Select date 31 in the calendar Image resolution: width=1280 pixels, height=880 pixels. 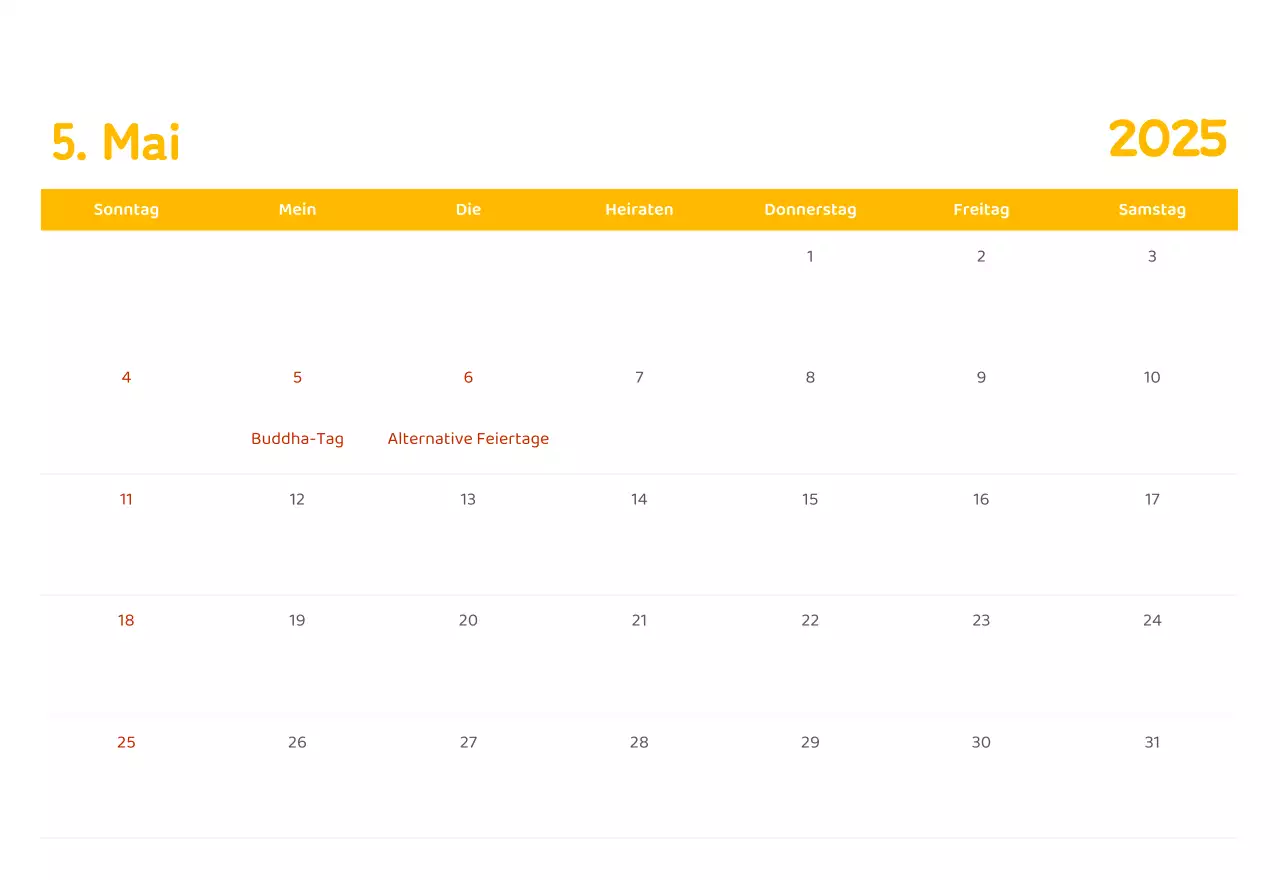1152,742
